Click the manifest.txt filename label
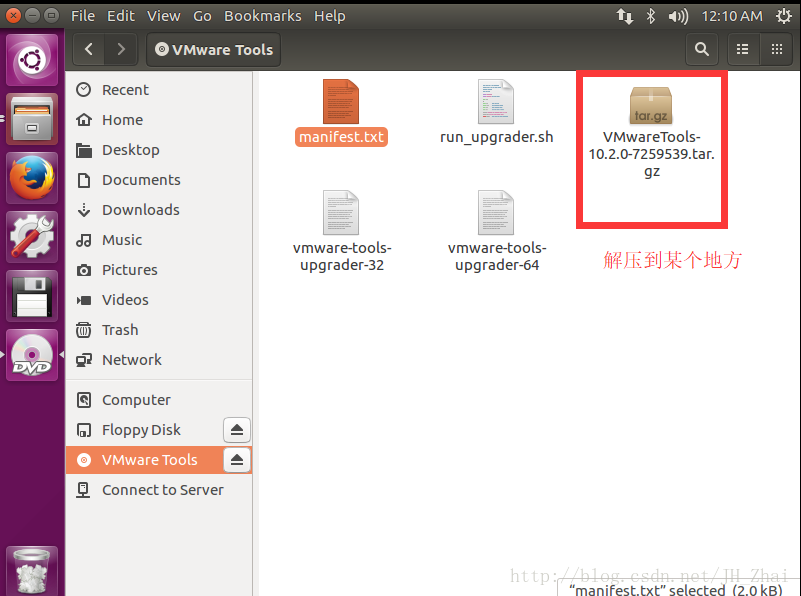This screenshot has height=596, width=801. tap(341, 137)
